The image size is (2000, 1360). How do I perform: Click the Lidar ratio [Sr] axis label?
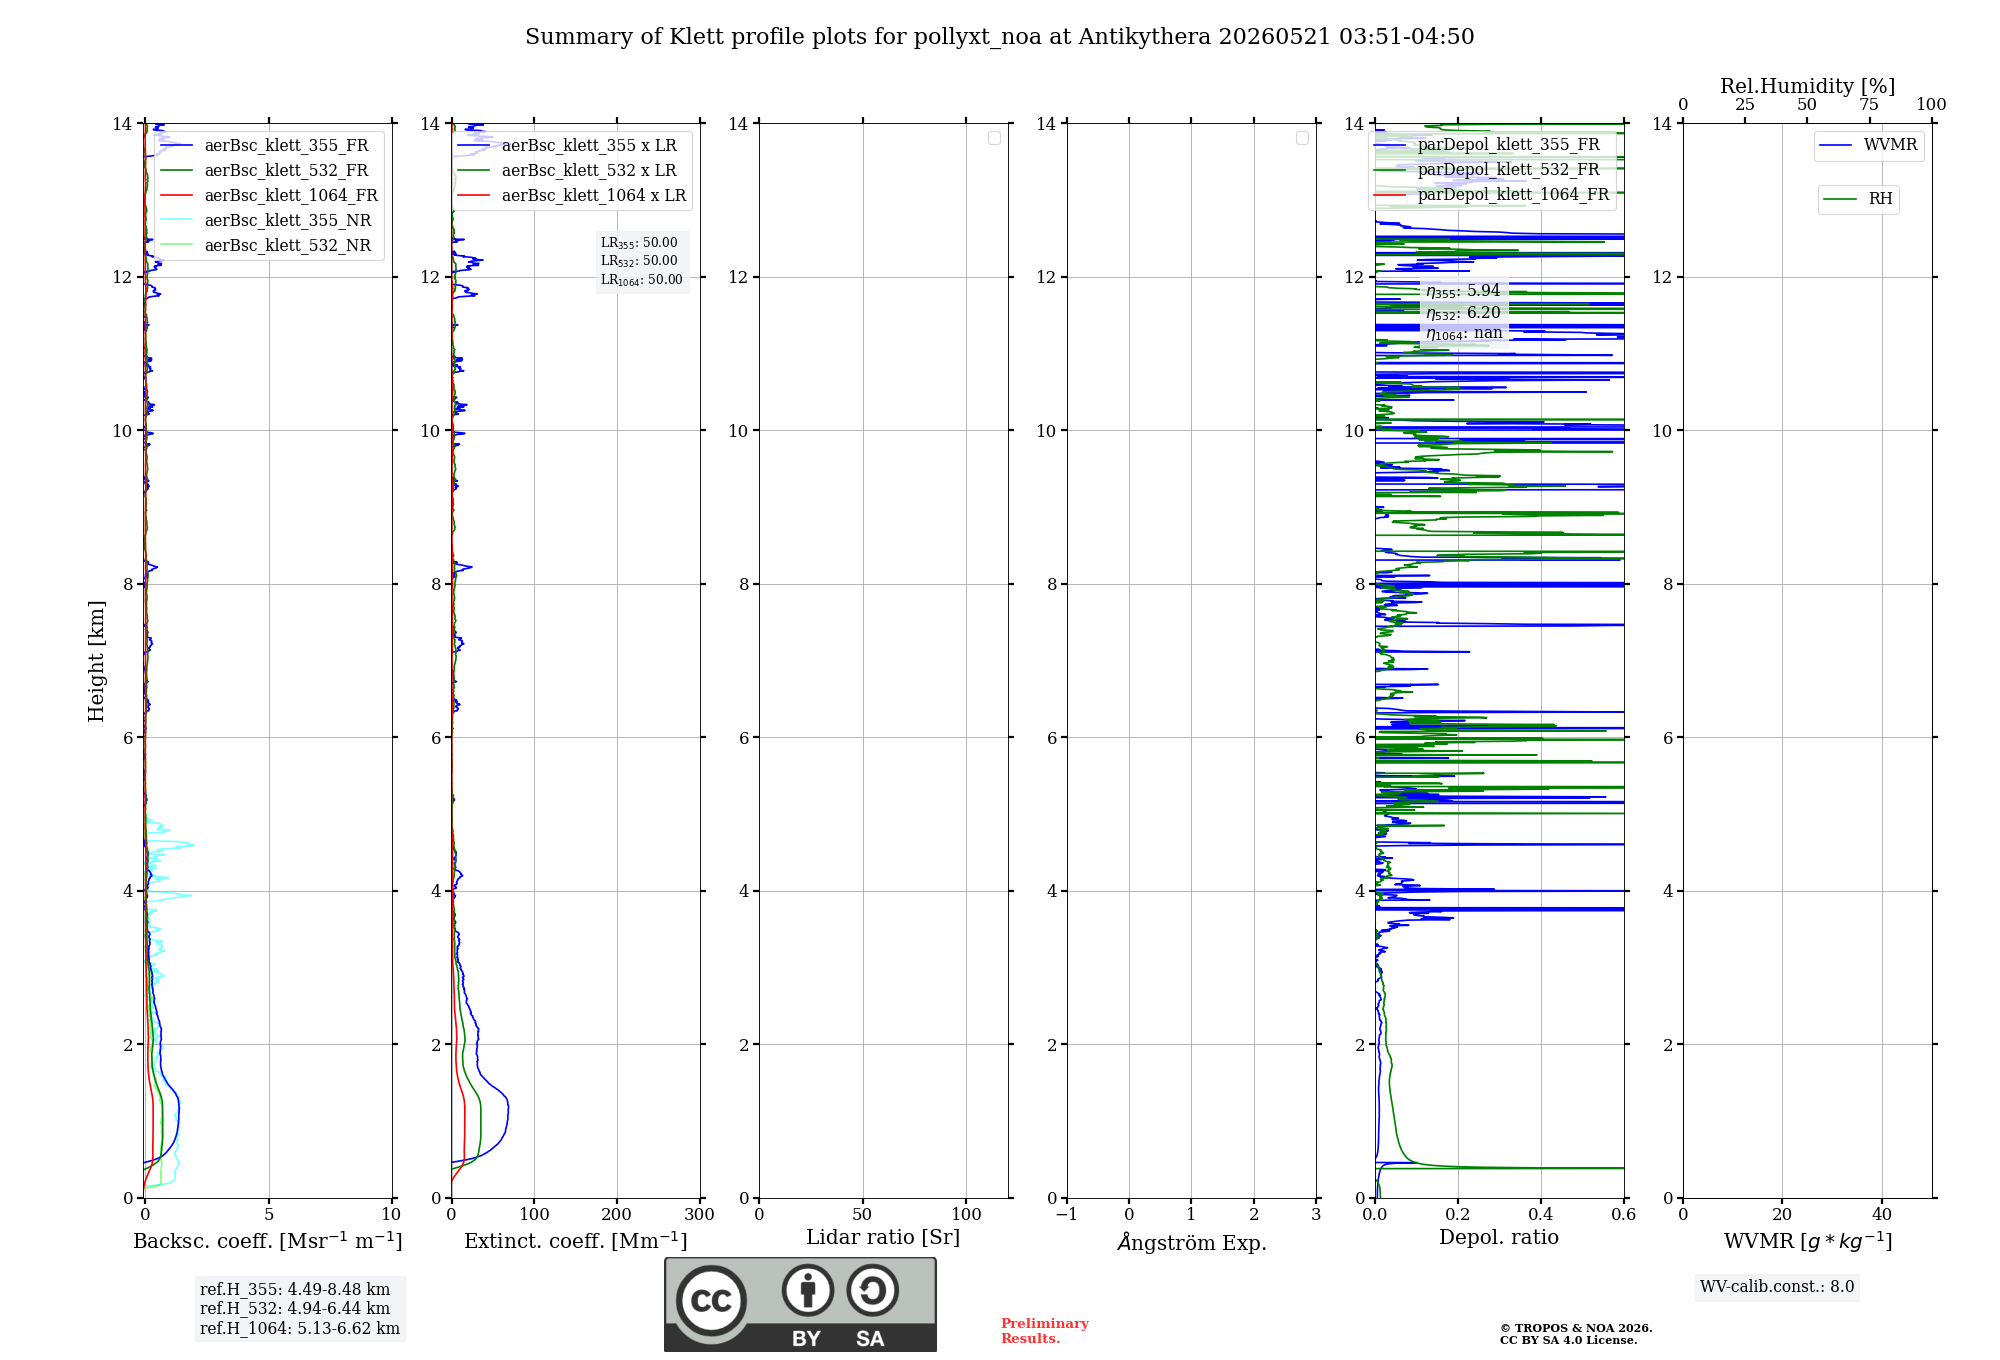click(883, 1238)
